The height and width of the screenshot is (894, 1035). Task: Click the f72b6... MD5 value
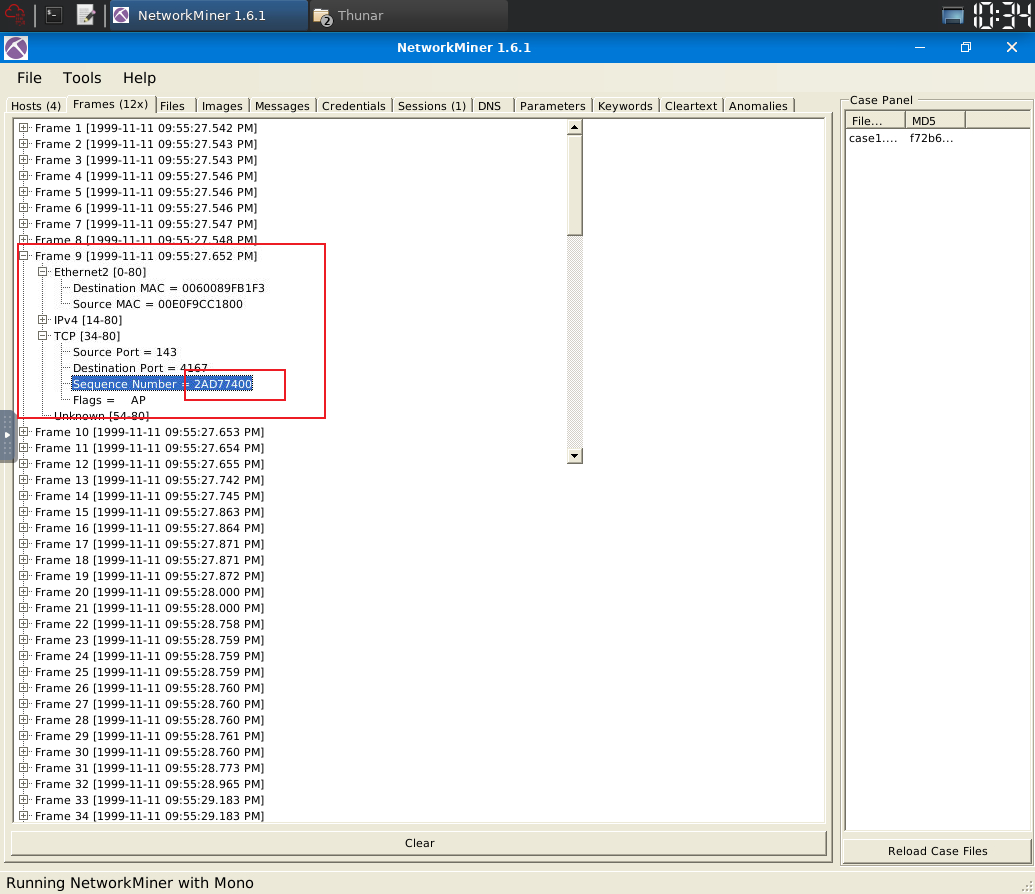pyautogui.click(x=931, y=138)
